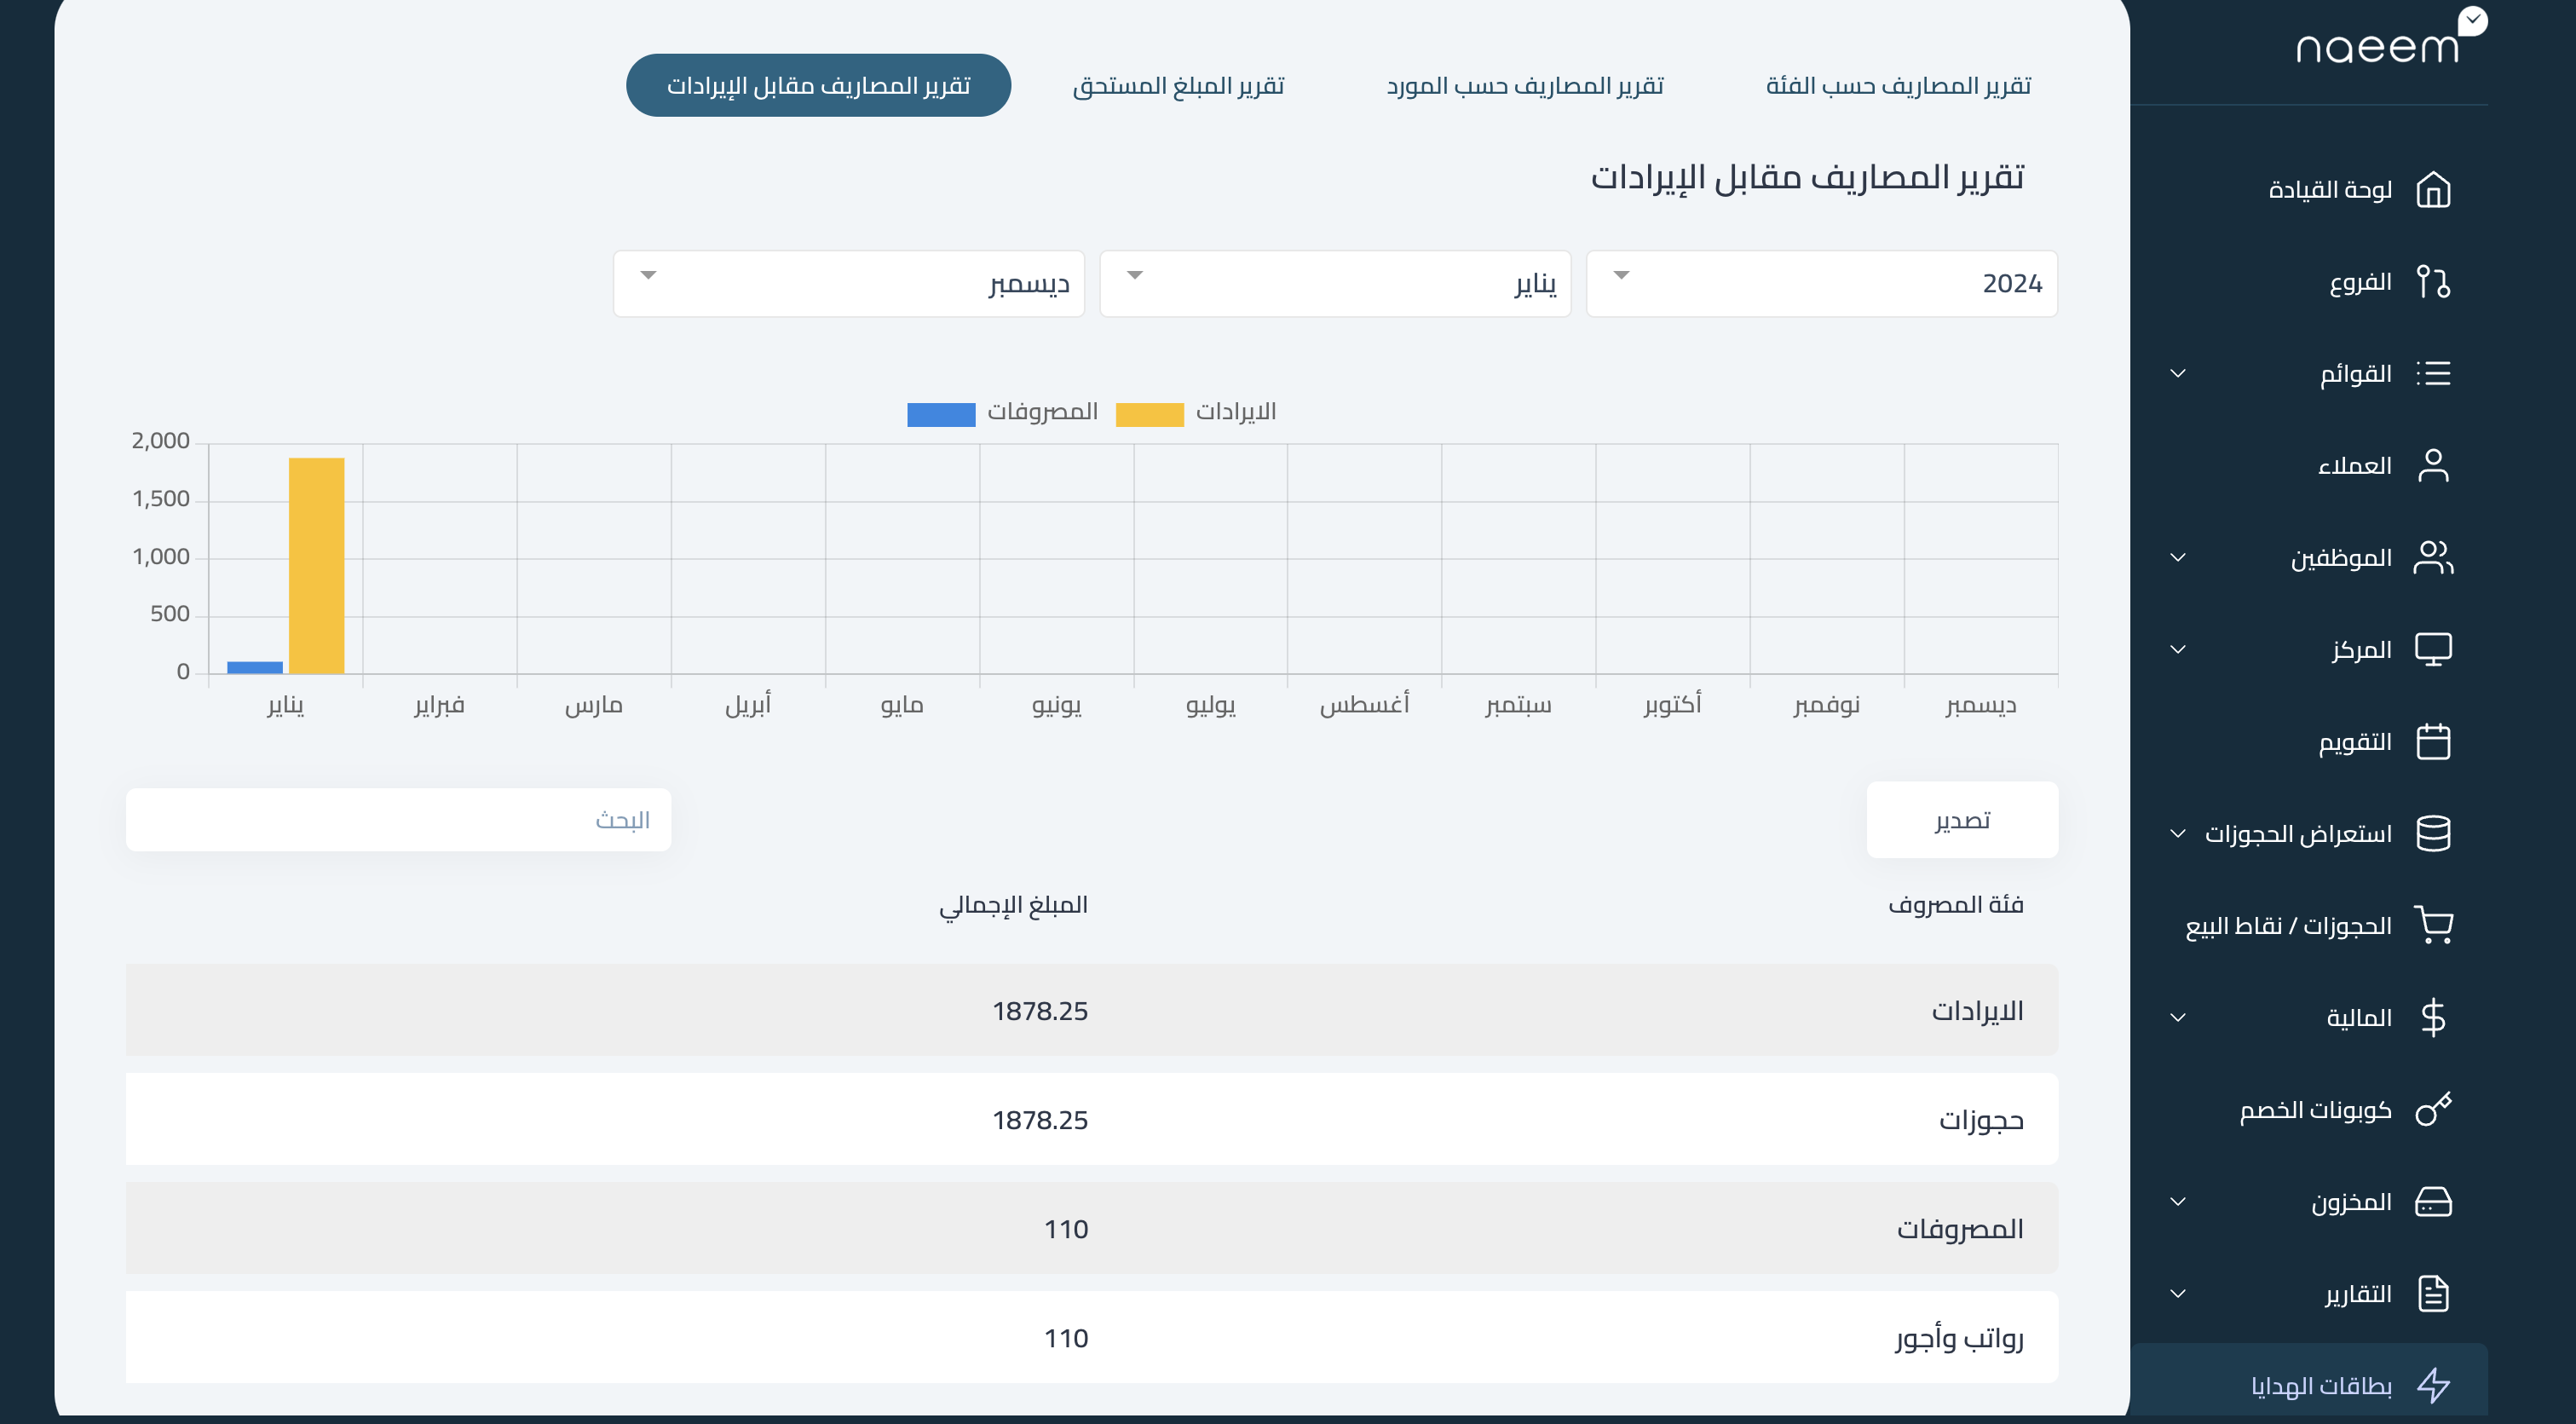Select the رواتب وأجور table row
This screenshot has width=2576, height=1424.
(1092, 1337)
